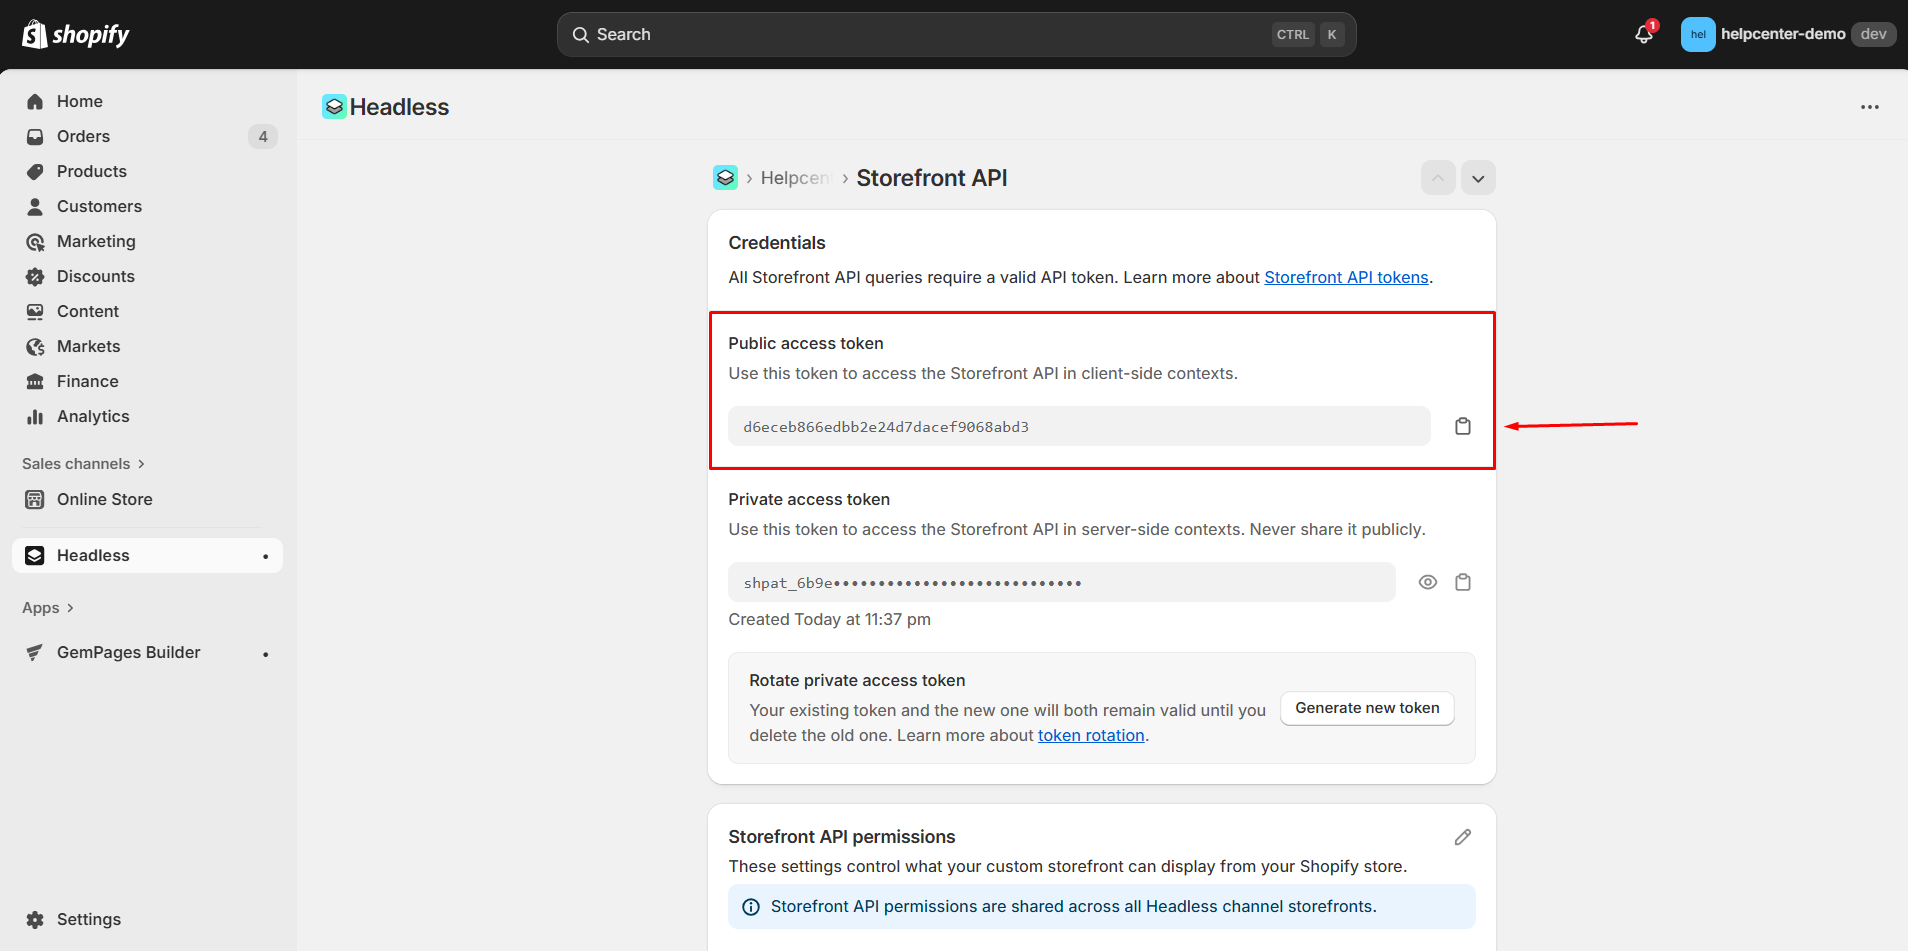Open GemPages Builder app
The height and width of the screenshot is (951, 1908).
128,652
